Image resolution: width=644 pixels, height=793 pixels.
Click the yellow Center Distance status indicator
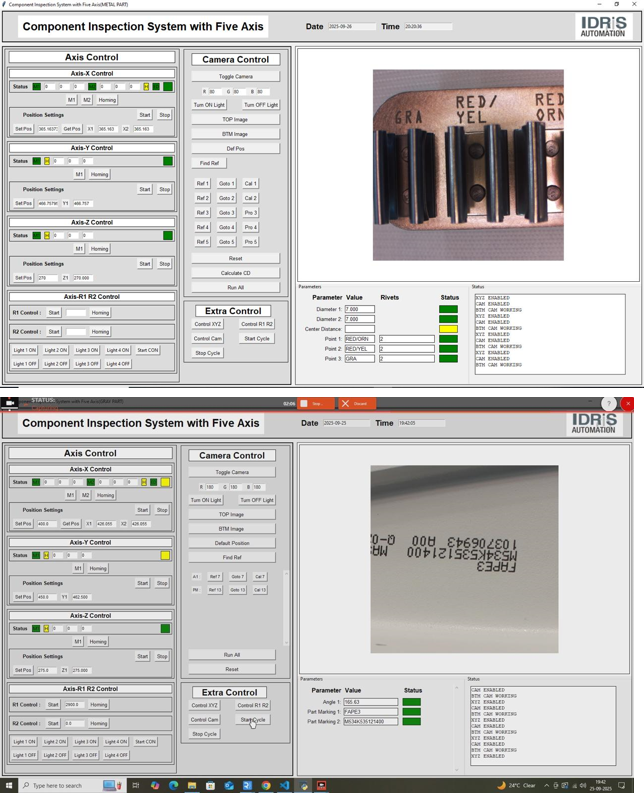(x=448, y=329)
